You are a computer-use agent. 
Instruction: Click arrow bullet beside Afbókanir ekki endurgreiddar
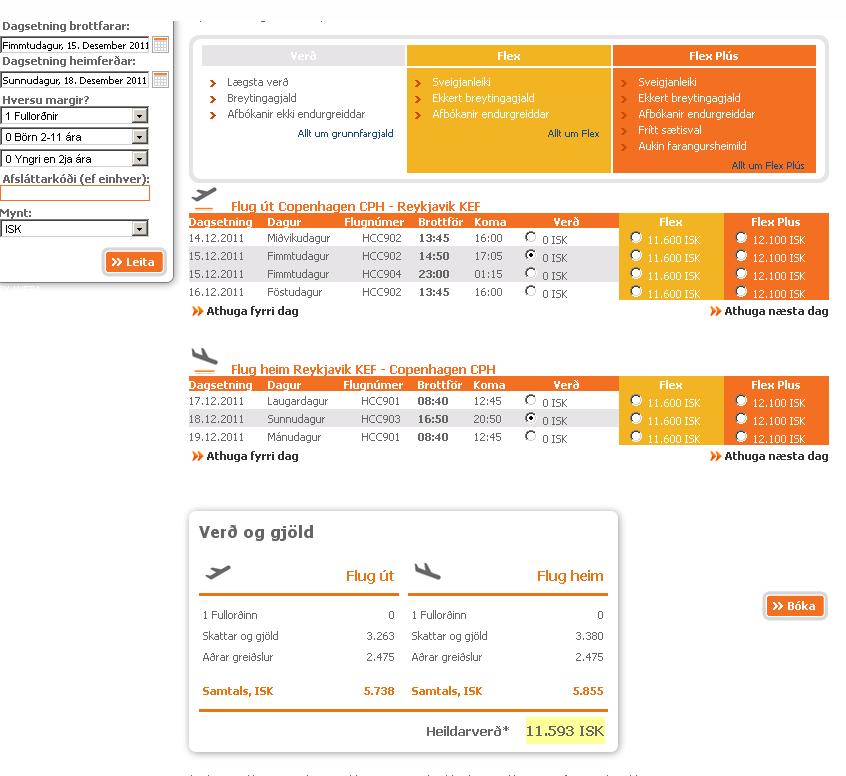click(213, 115)
